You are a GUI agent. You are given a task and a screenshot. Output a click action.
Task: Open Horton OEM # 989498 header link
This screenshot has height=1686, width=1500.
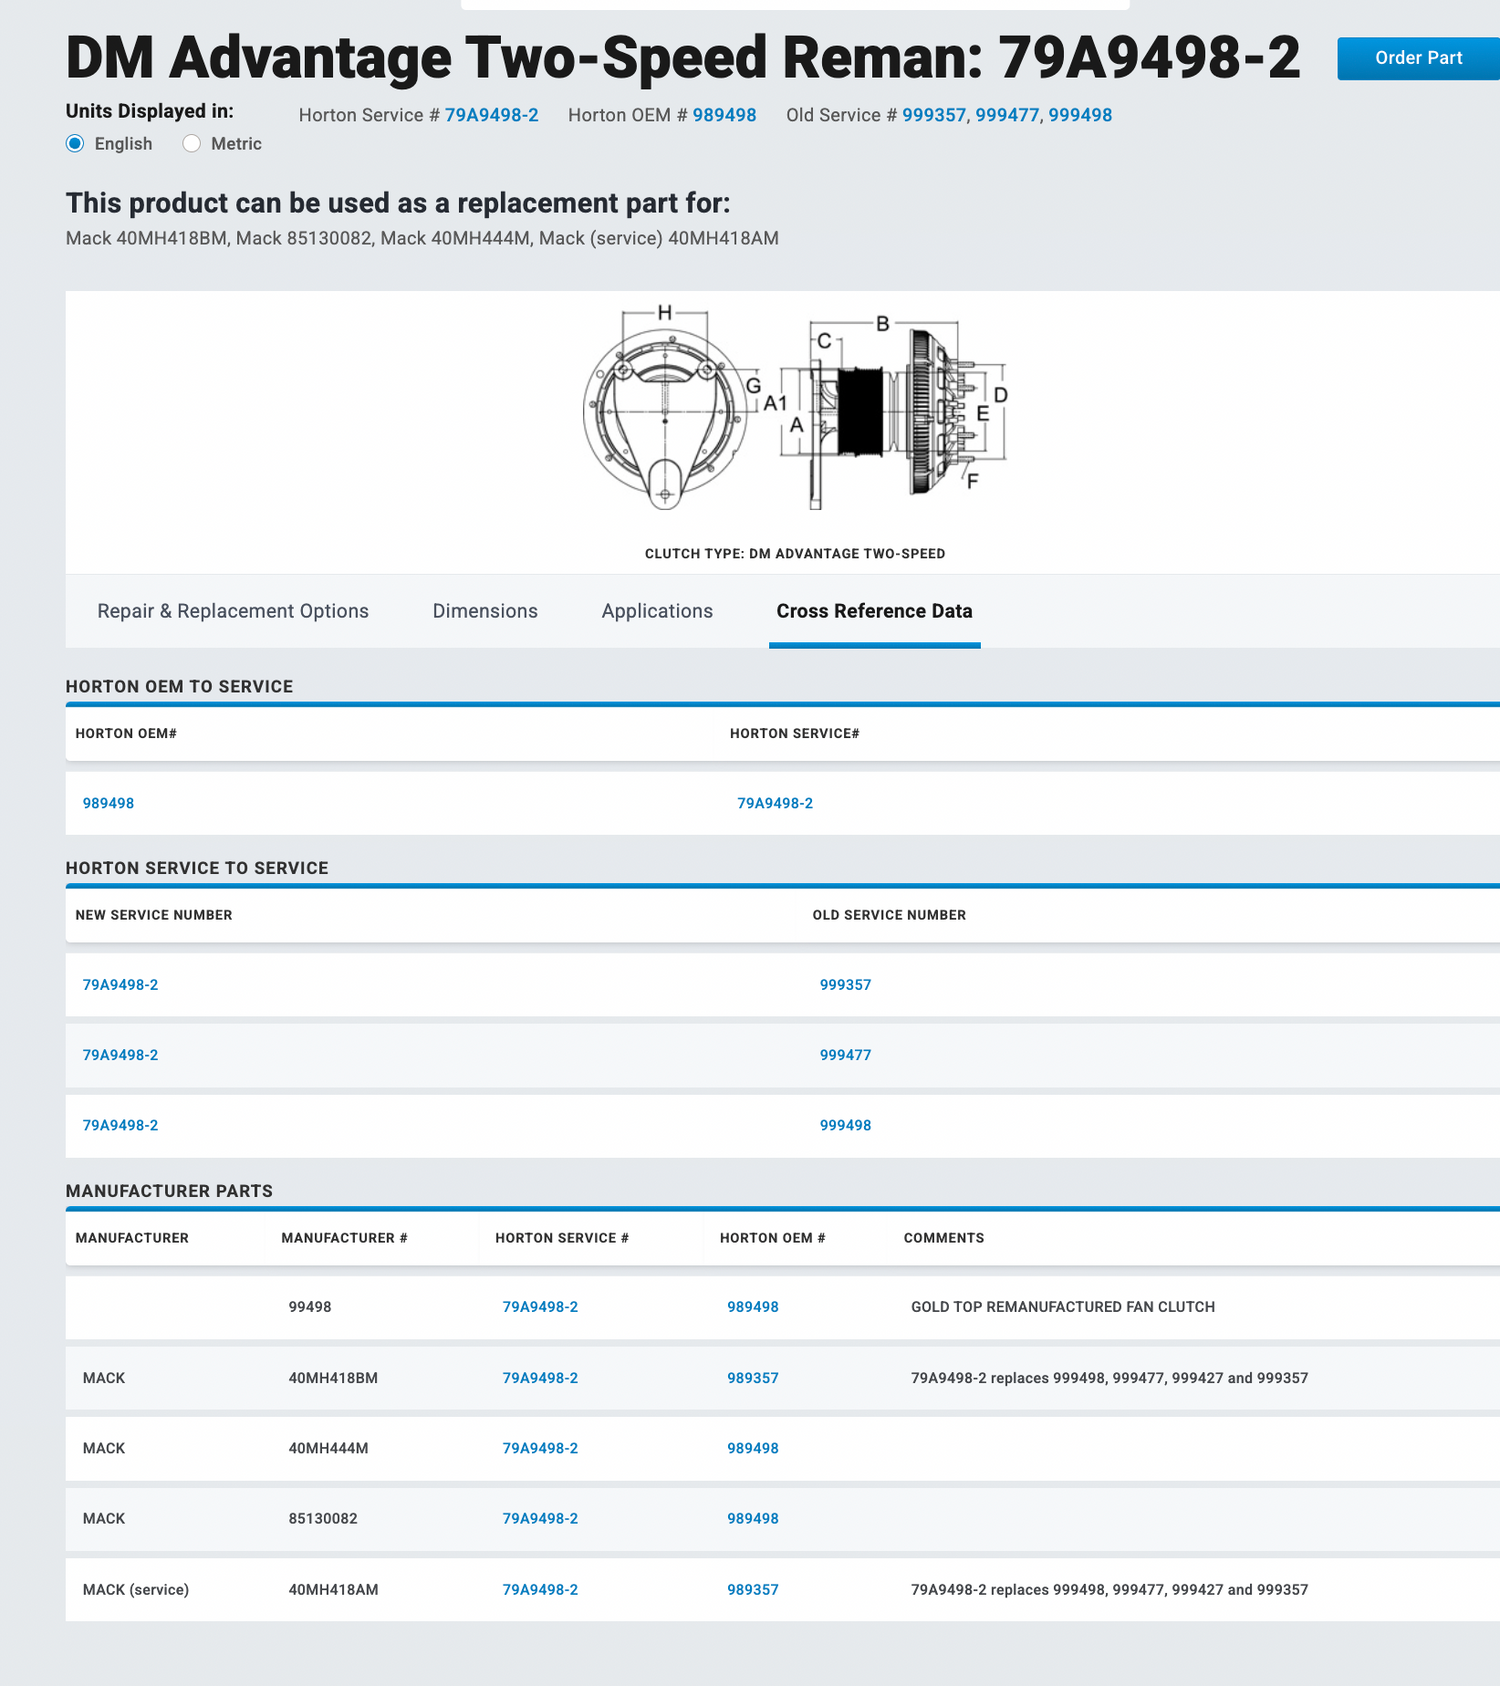click(724, 115)
